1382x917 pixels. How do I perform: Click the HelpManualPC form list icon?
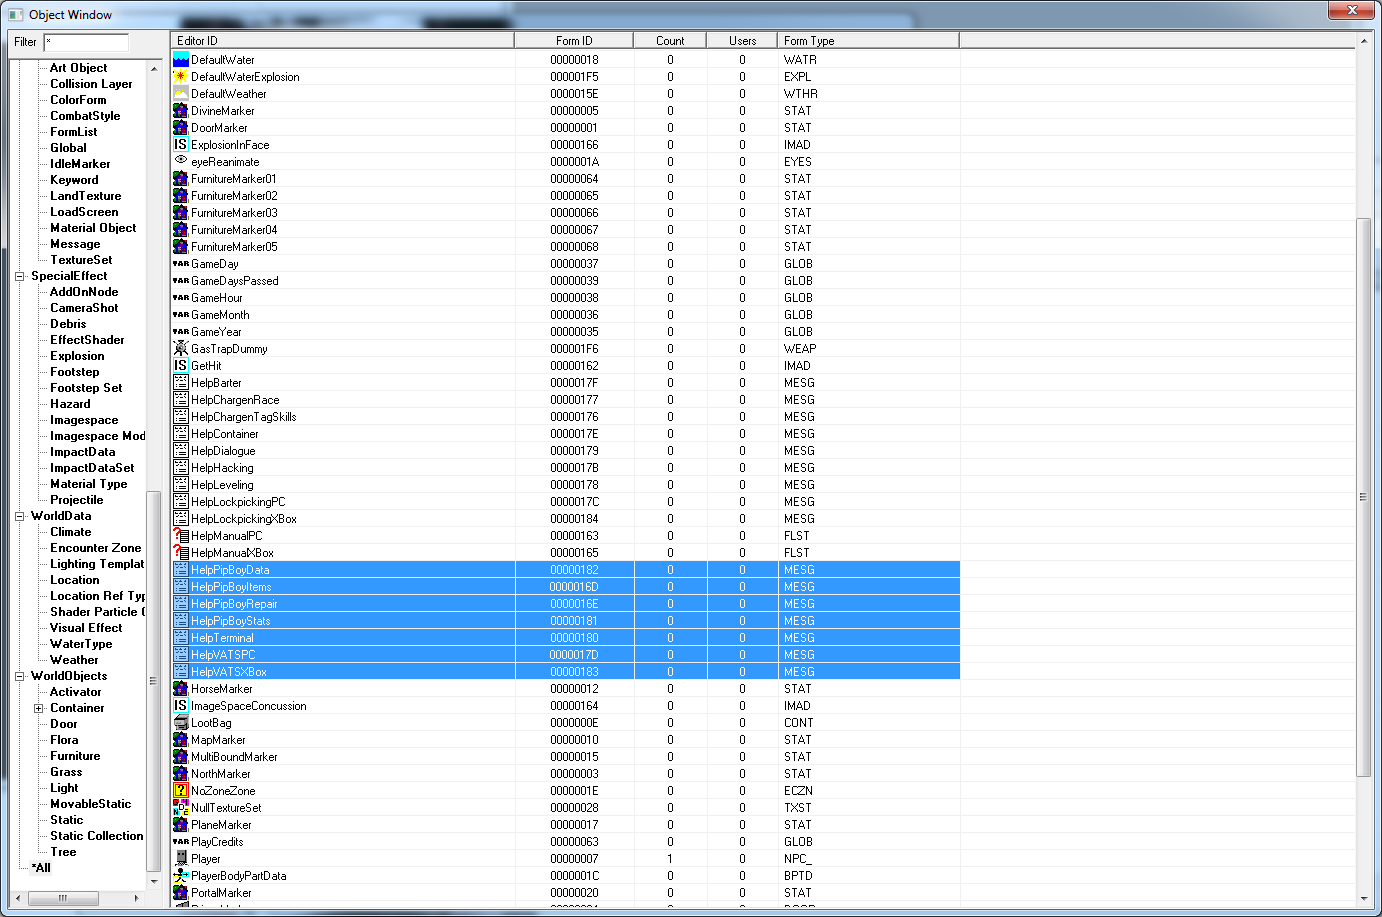point(181,536)
